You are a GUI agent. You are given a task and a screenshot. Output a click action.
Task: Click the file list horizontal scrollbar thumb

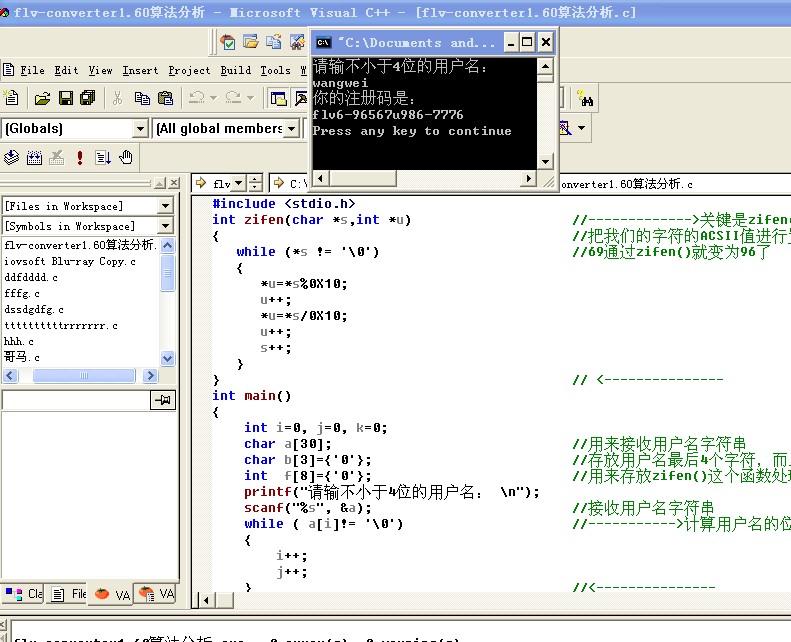point(85,376)
